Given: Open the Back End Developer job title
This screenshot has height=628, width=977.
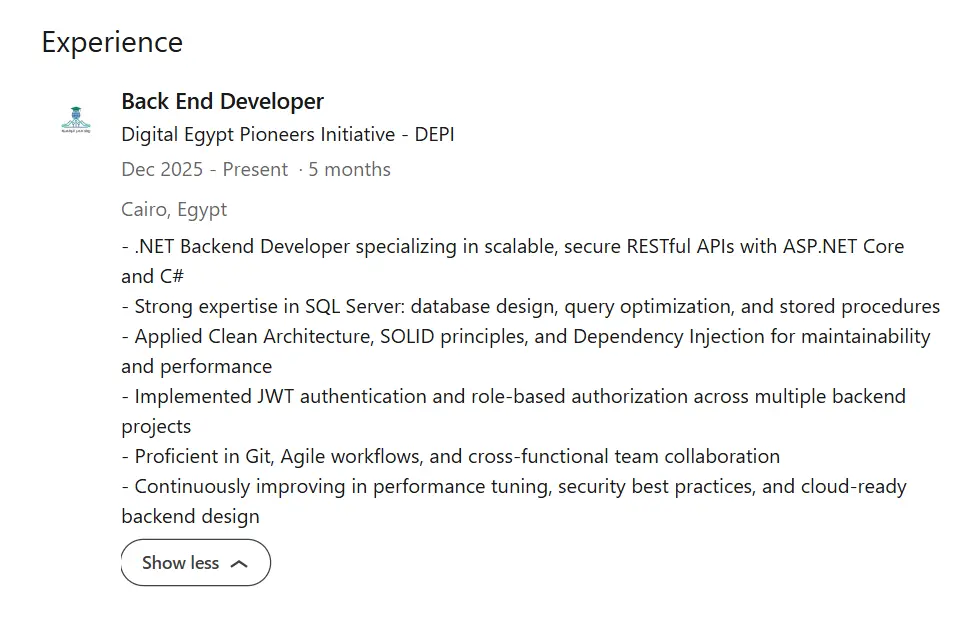Looking at the screenshot, I should 222,101.
